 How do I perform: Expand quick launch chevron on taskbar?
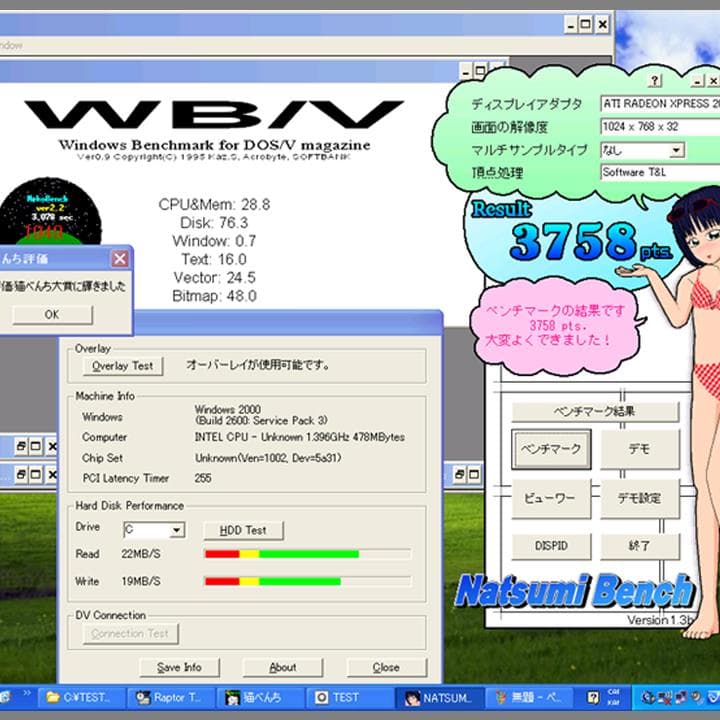click(x=27, y=692)
